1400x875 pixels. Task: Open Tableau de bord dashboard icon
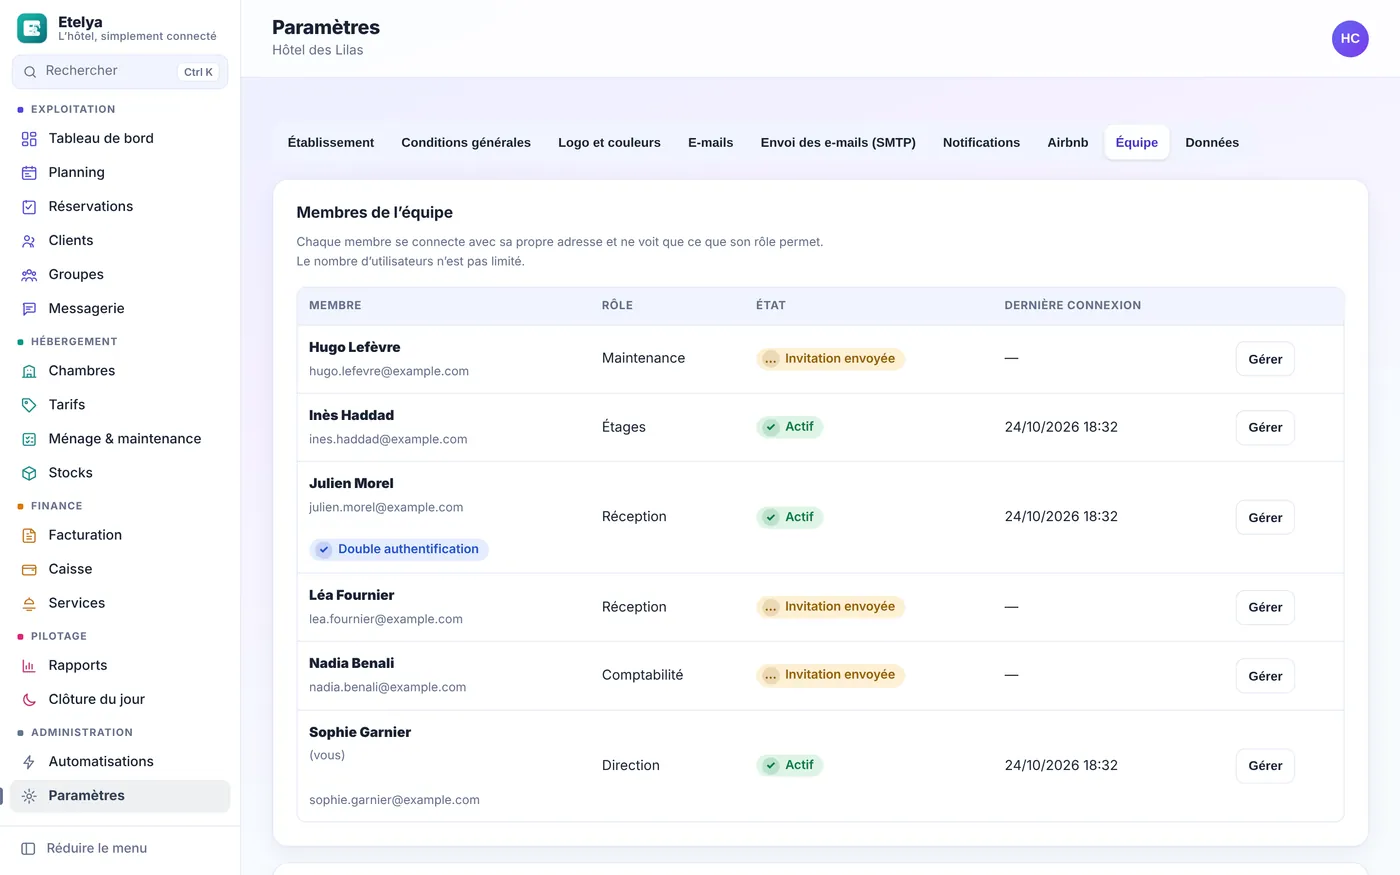pos(29,139)
